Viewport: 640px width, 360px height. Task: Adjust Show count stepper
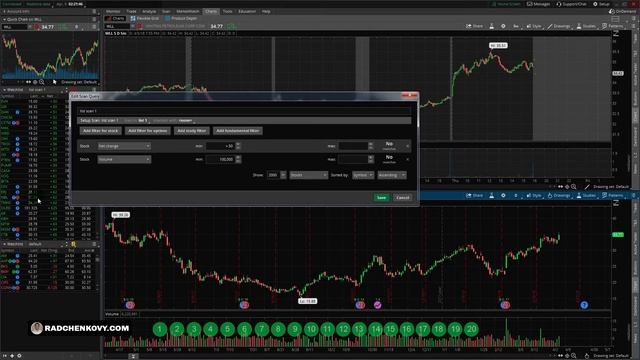pyautogui.click(x=283, y=175)
